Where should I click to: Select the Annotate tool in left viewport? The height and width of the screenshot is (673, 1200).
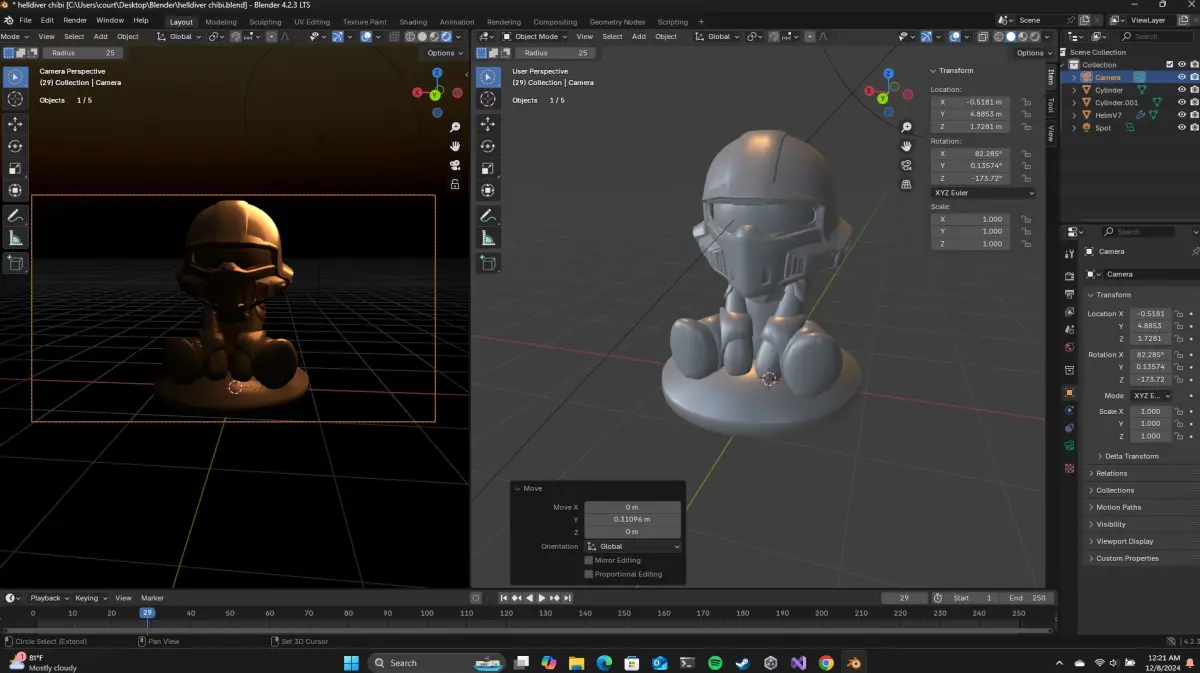tap(15, 216)
